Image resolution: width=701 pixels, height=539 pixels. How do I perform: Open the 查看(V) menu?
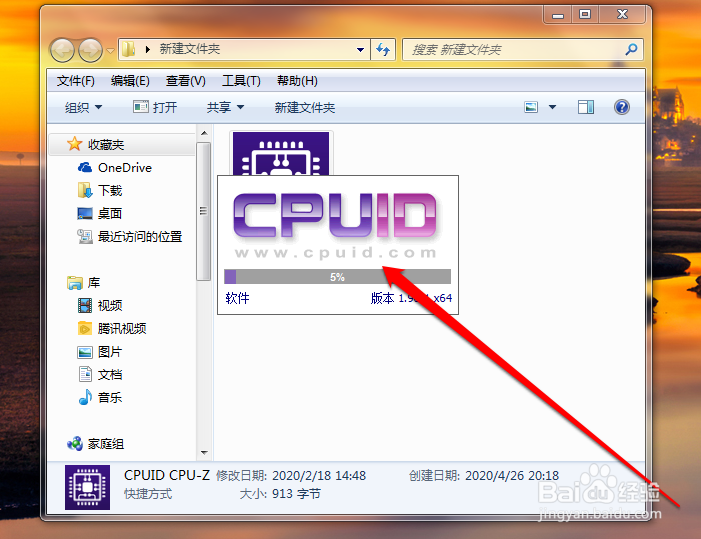[186, 81]
